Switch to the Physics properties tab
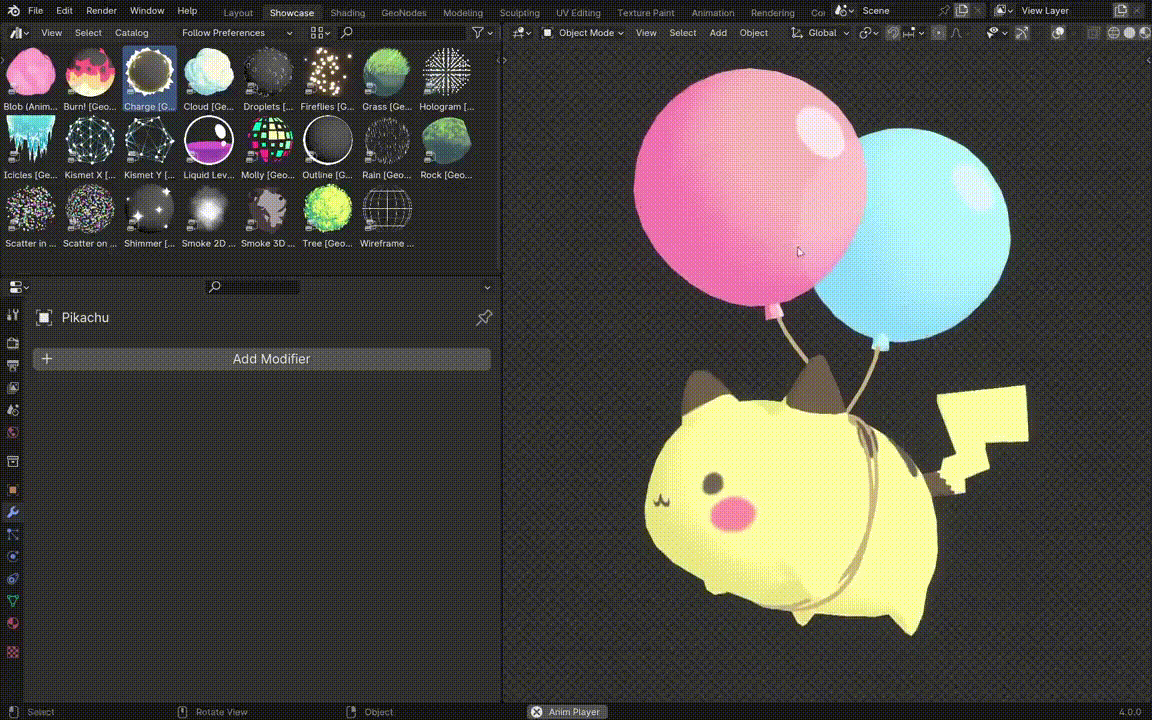The image size is (1152, 720). 13,556
